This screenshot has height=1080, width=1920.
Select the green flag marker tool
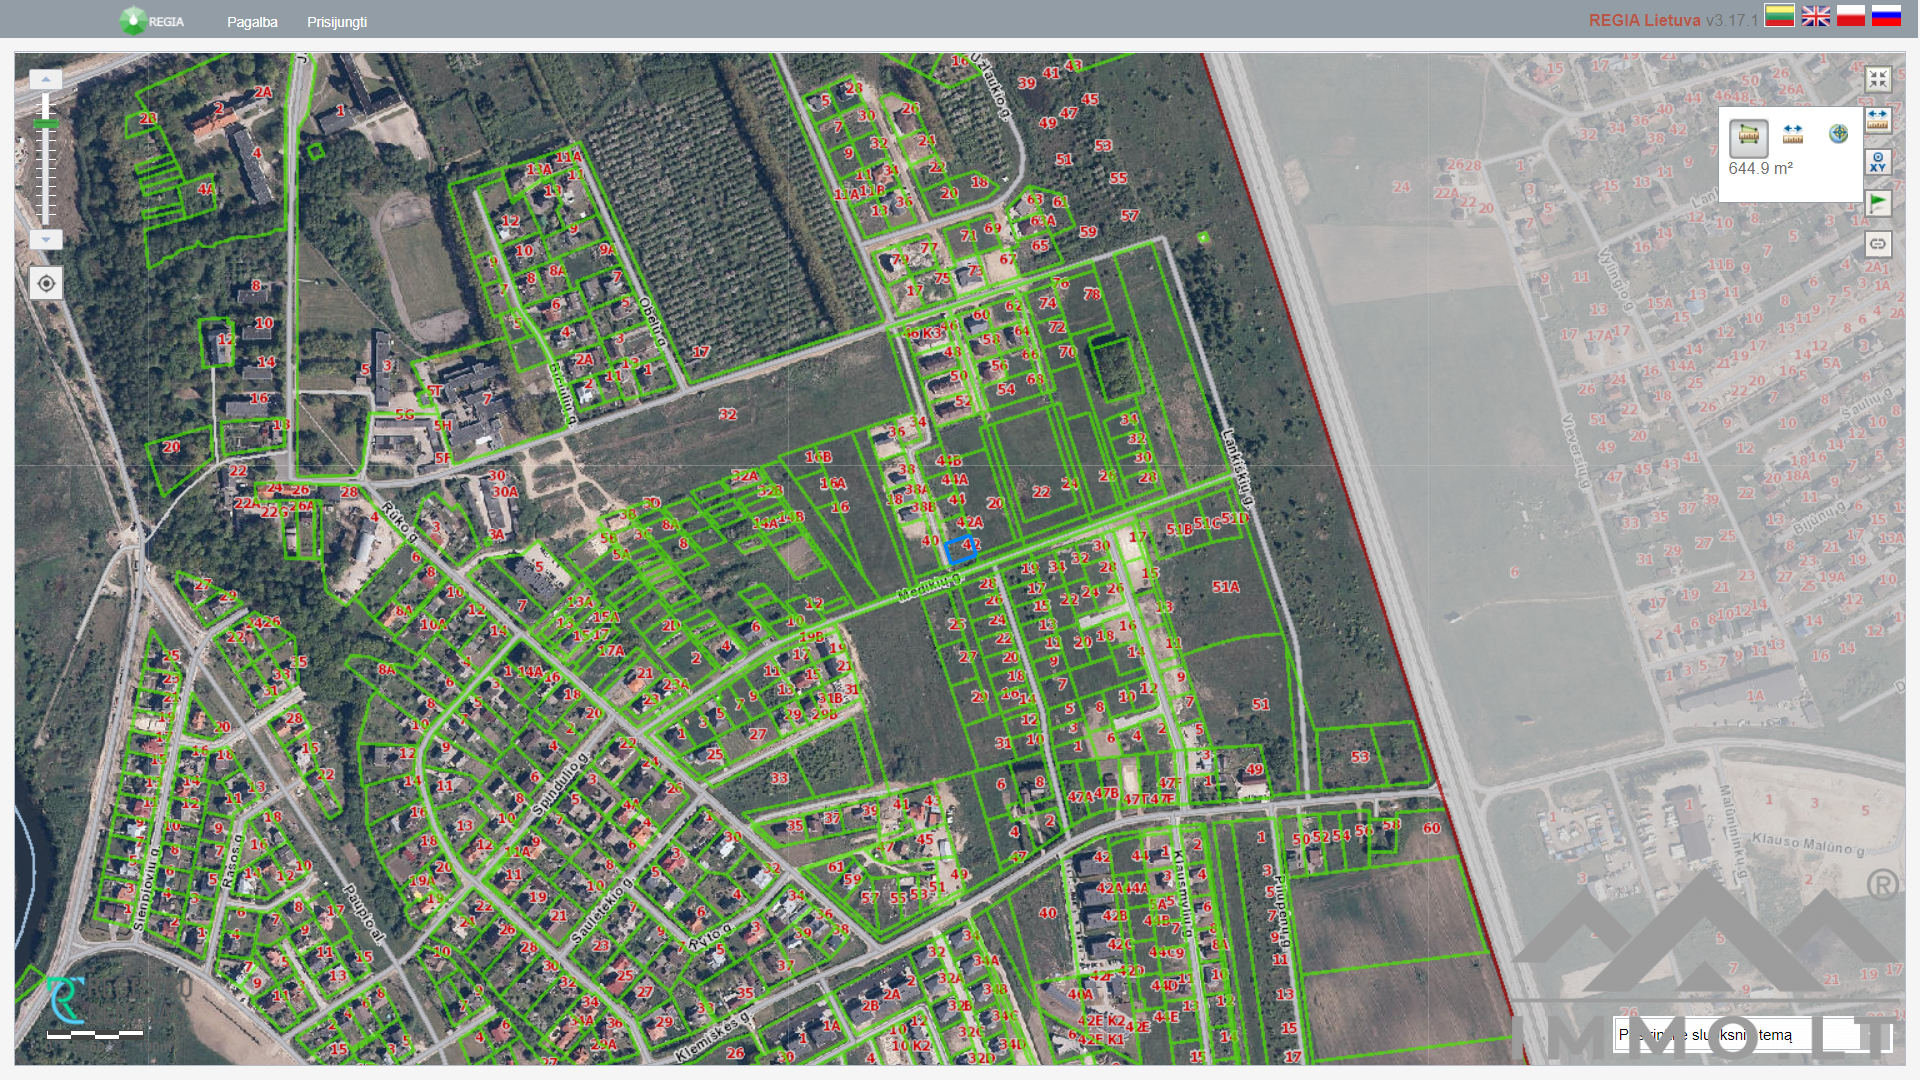coord(1878,203)
